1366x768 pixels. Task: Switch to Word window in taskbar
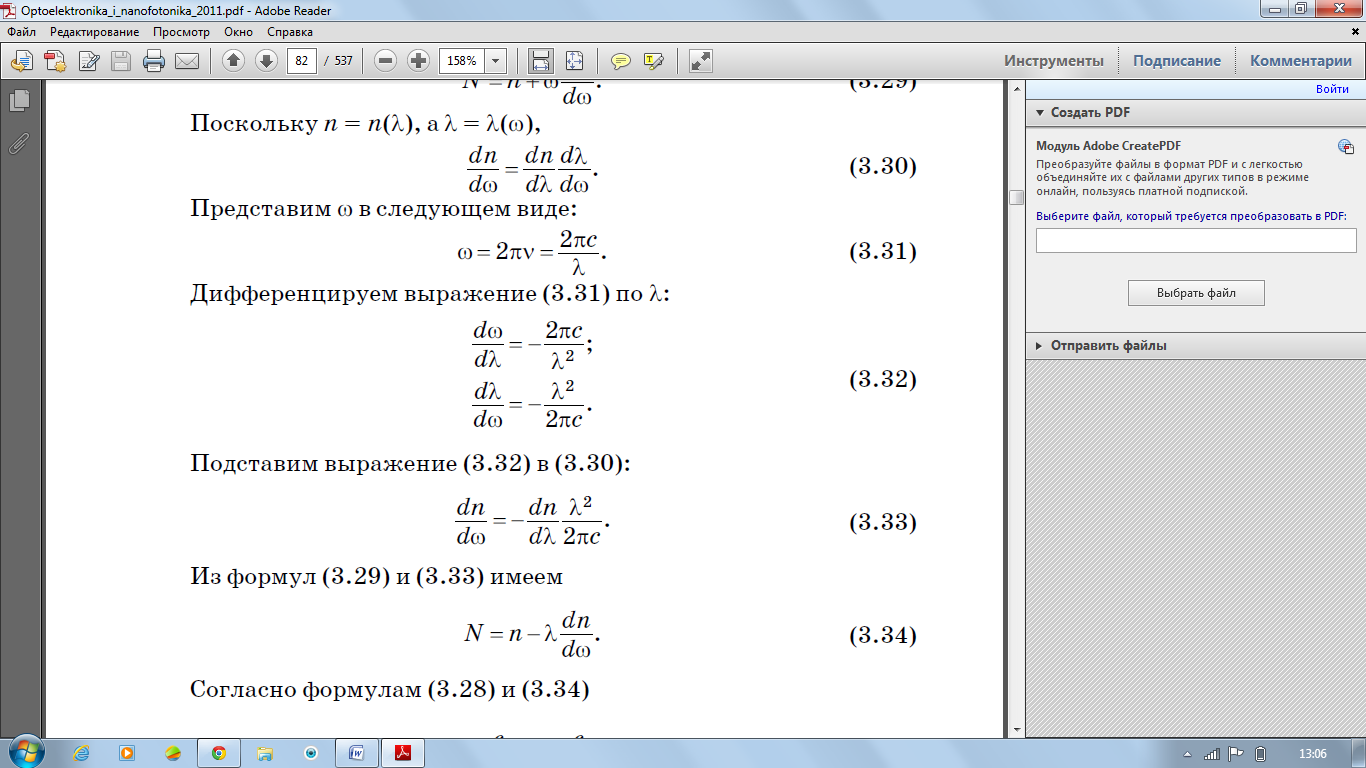point(356,753)
